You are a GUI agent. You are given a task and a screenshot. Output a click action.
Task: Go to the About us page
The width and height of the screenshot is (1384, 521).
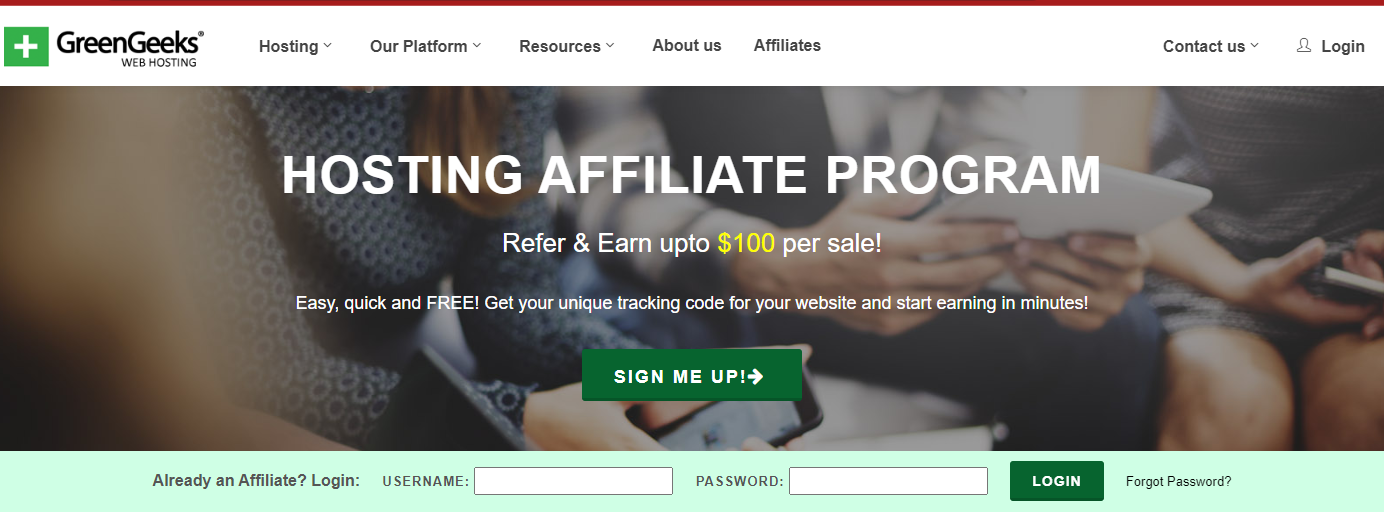click(x=687, y=45)
